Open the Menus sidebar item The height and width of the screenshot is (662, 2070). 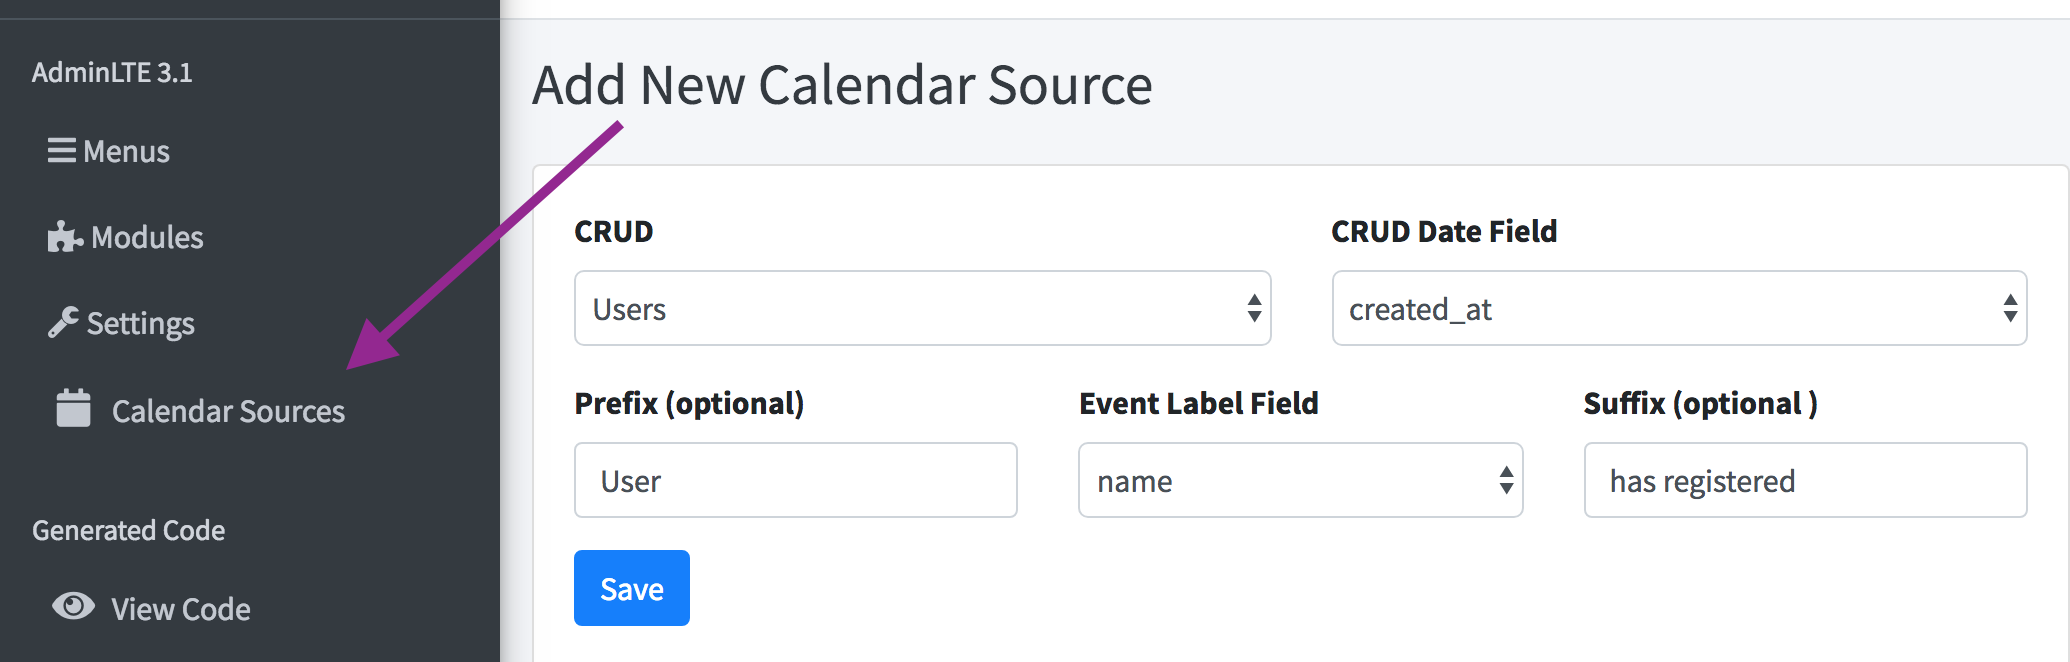click(127, 152)
